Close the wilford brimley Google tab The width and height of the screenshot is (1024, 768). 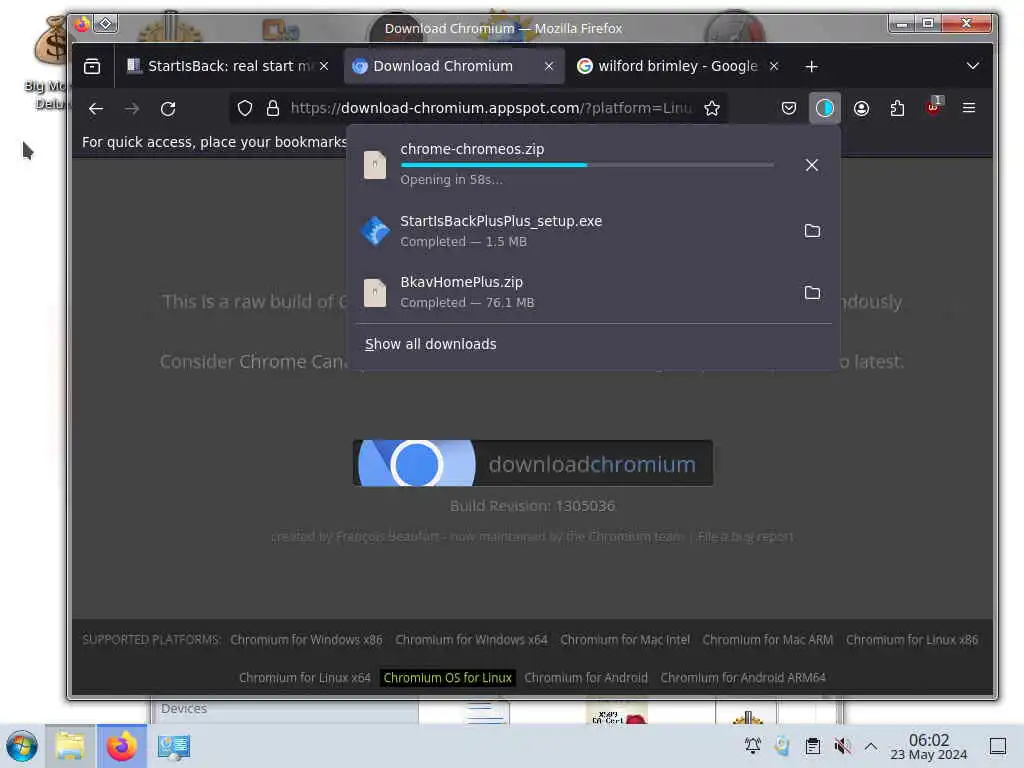(x=774, y=66)
